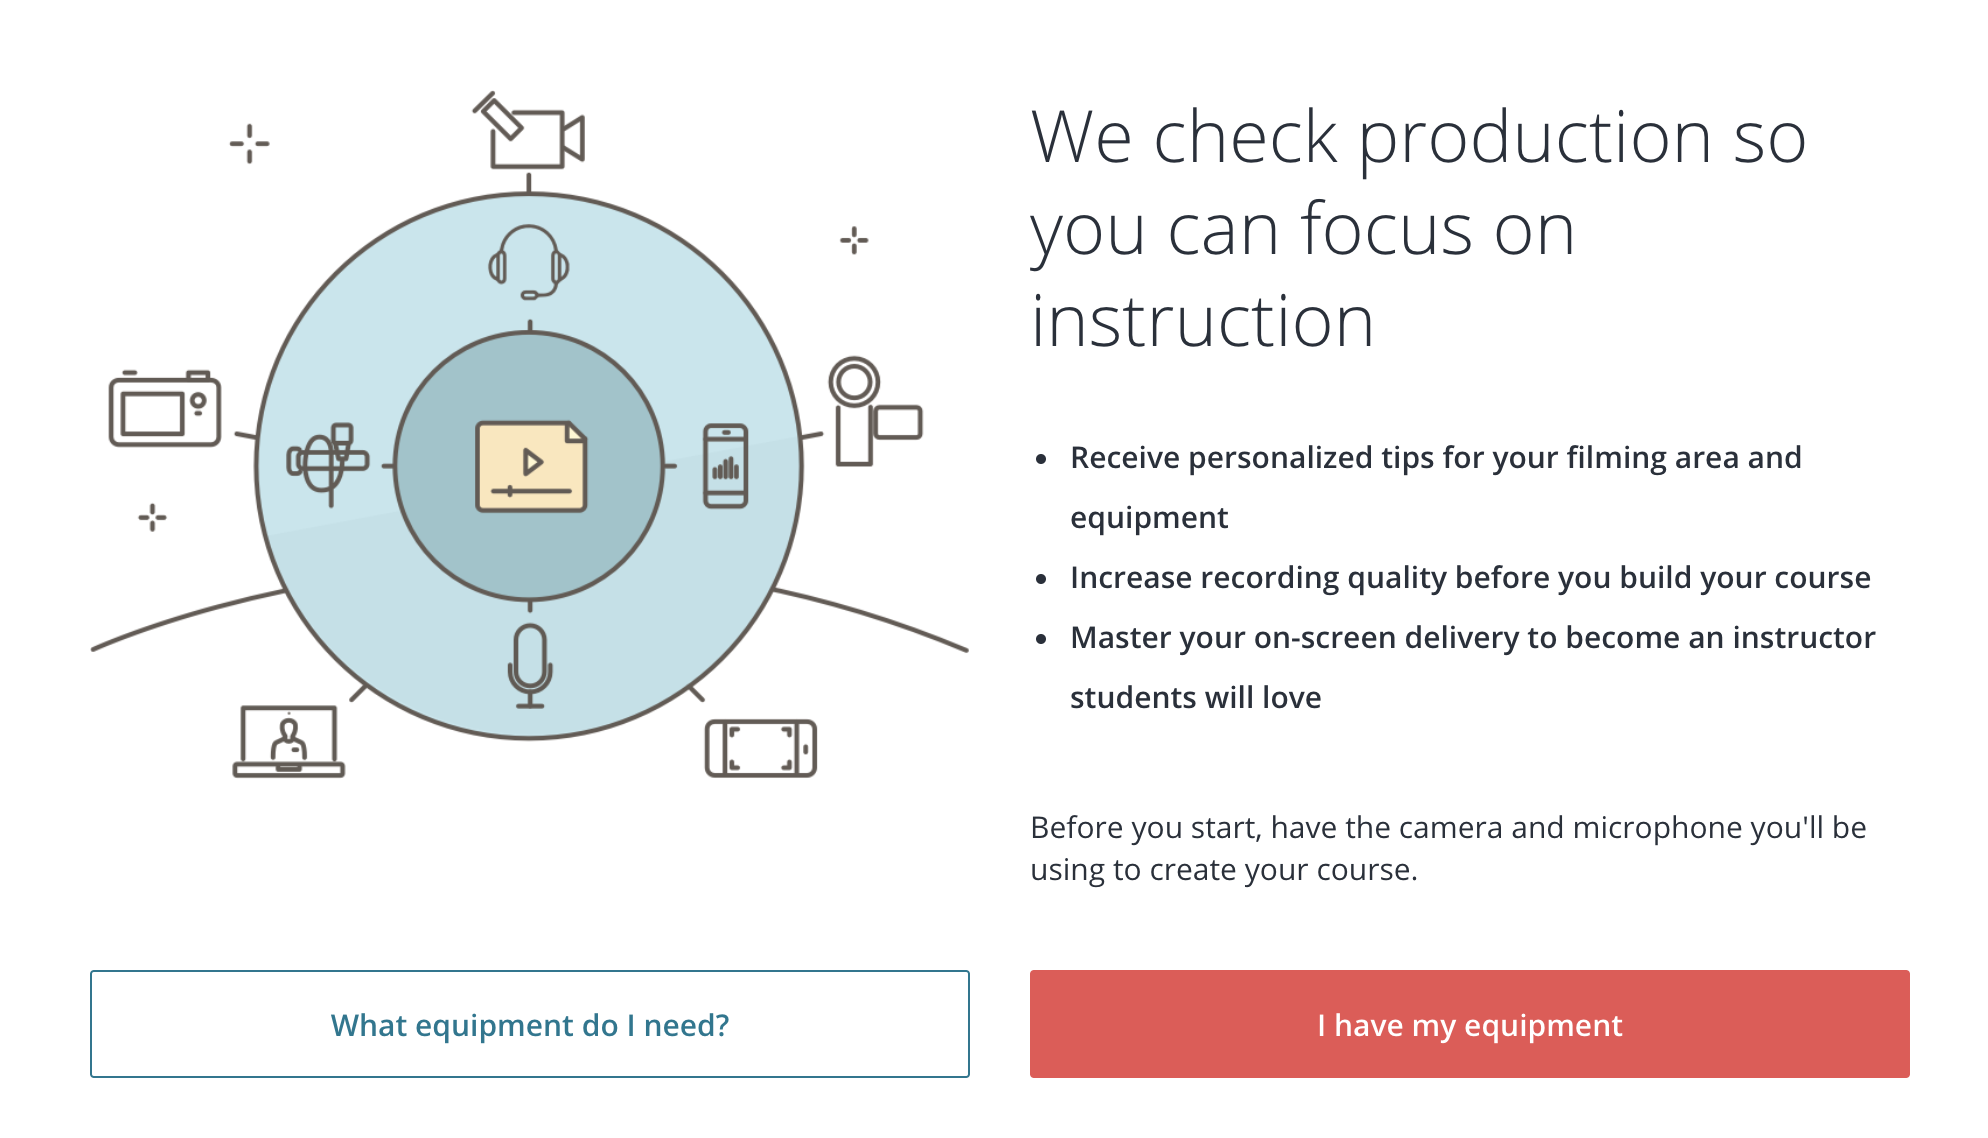Click the video file play icon

(531, 466)
